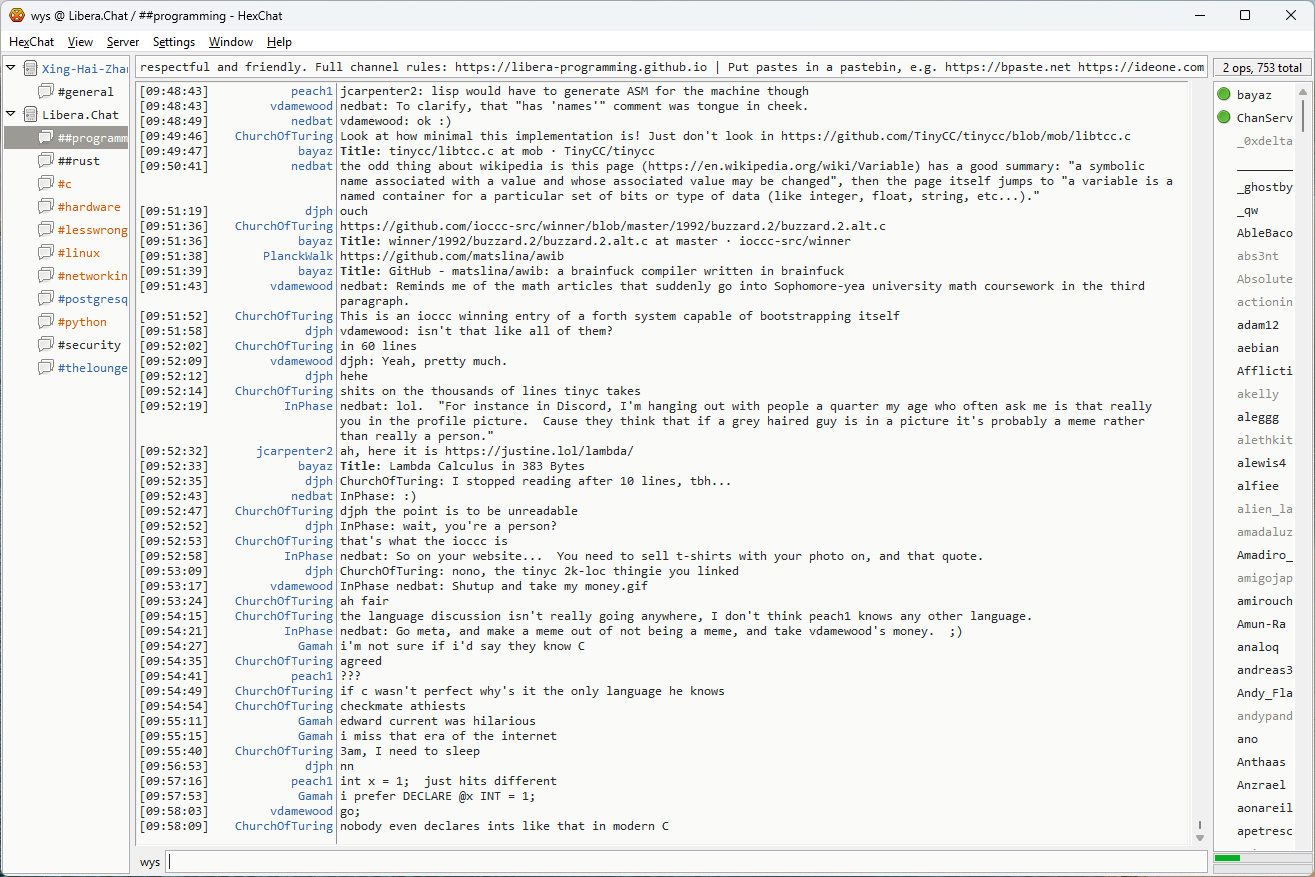Click the green icon next to ChanServ
The width and height of the screenshot is (1315, 877).
1223,118
